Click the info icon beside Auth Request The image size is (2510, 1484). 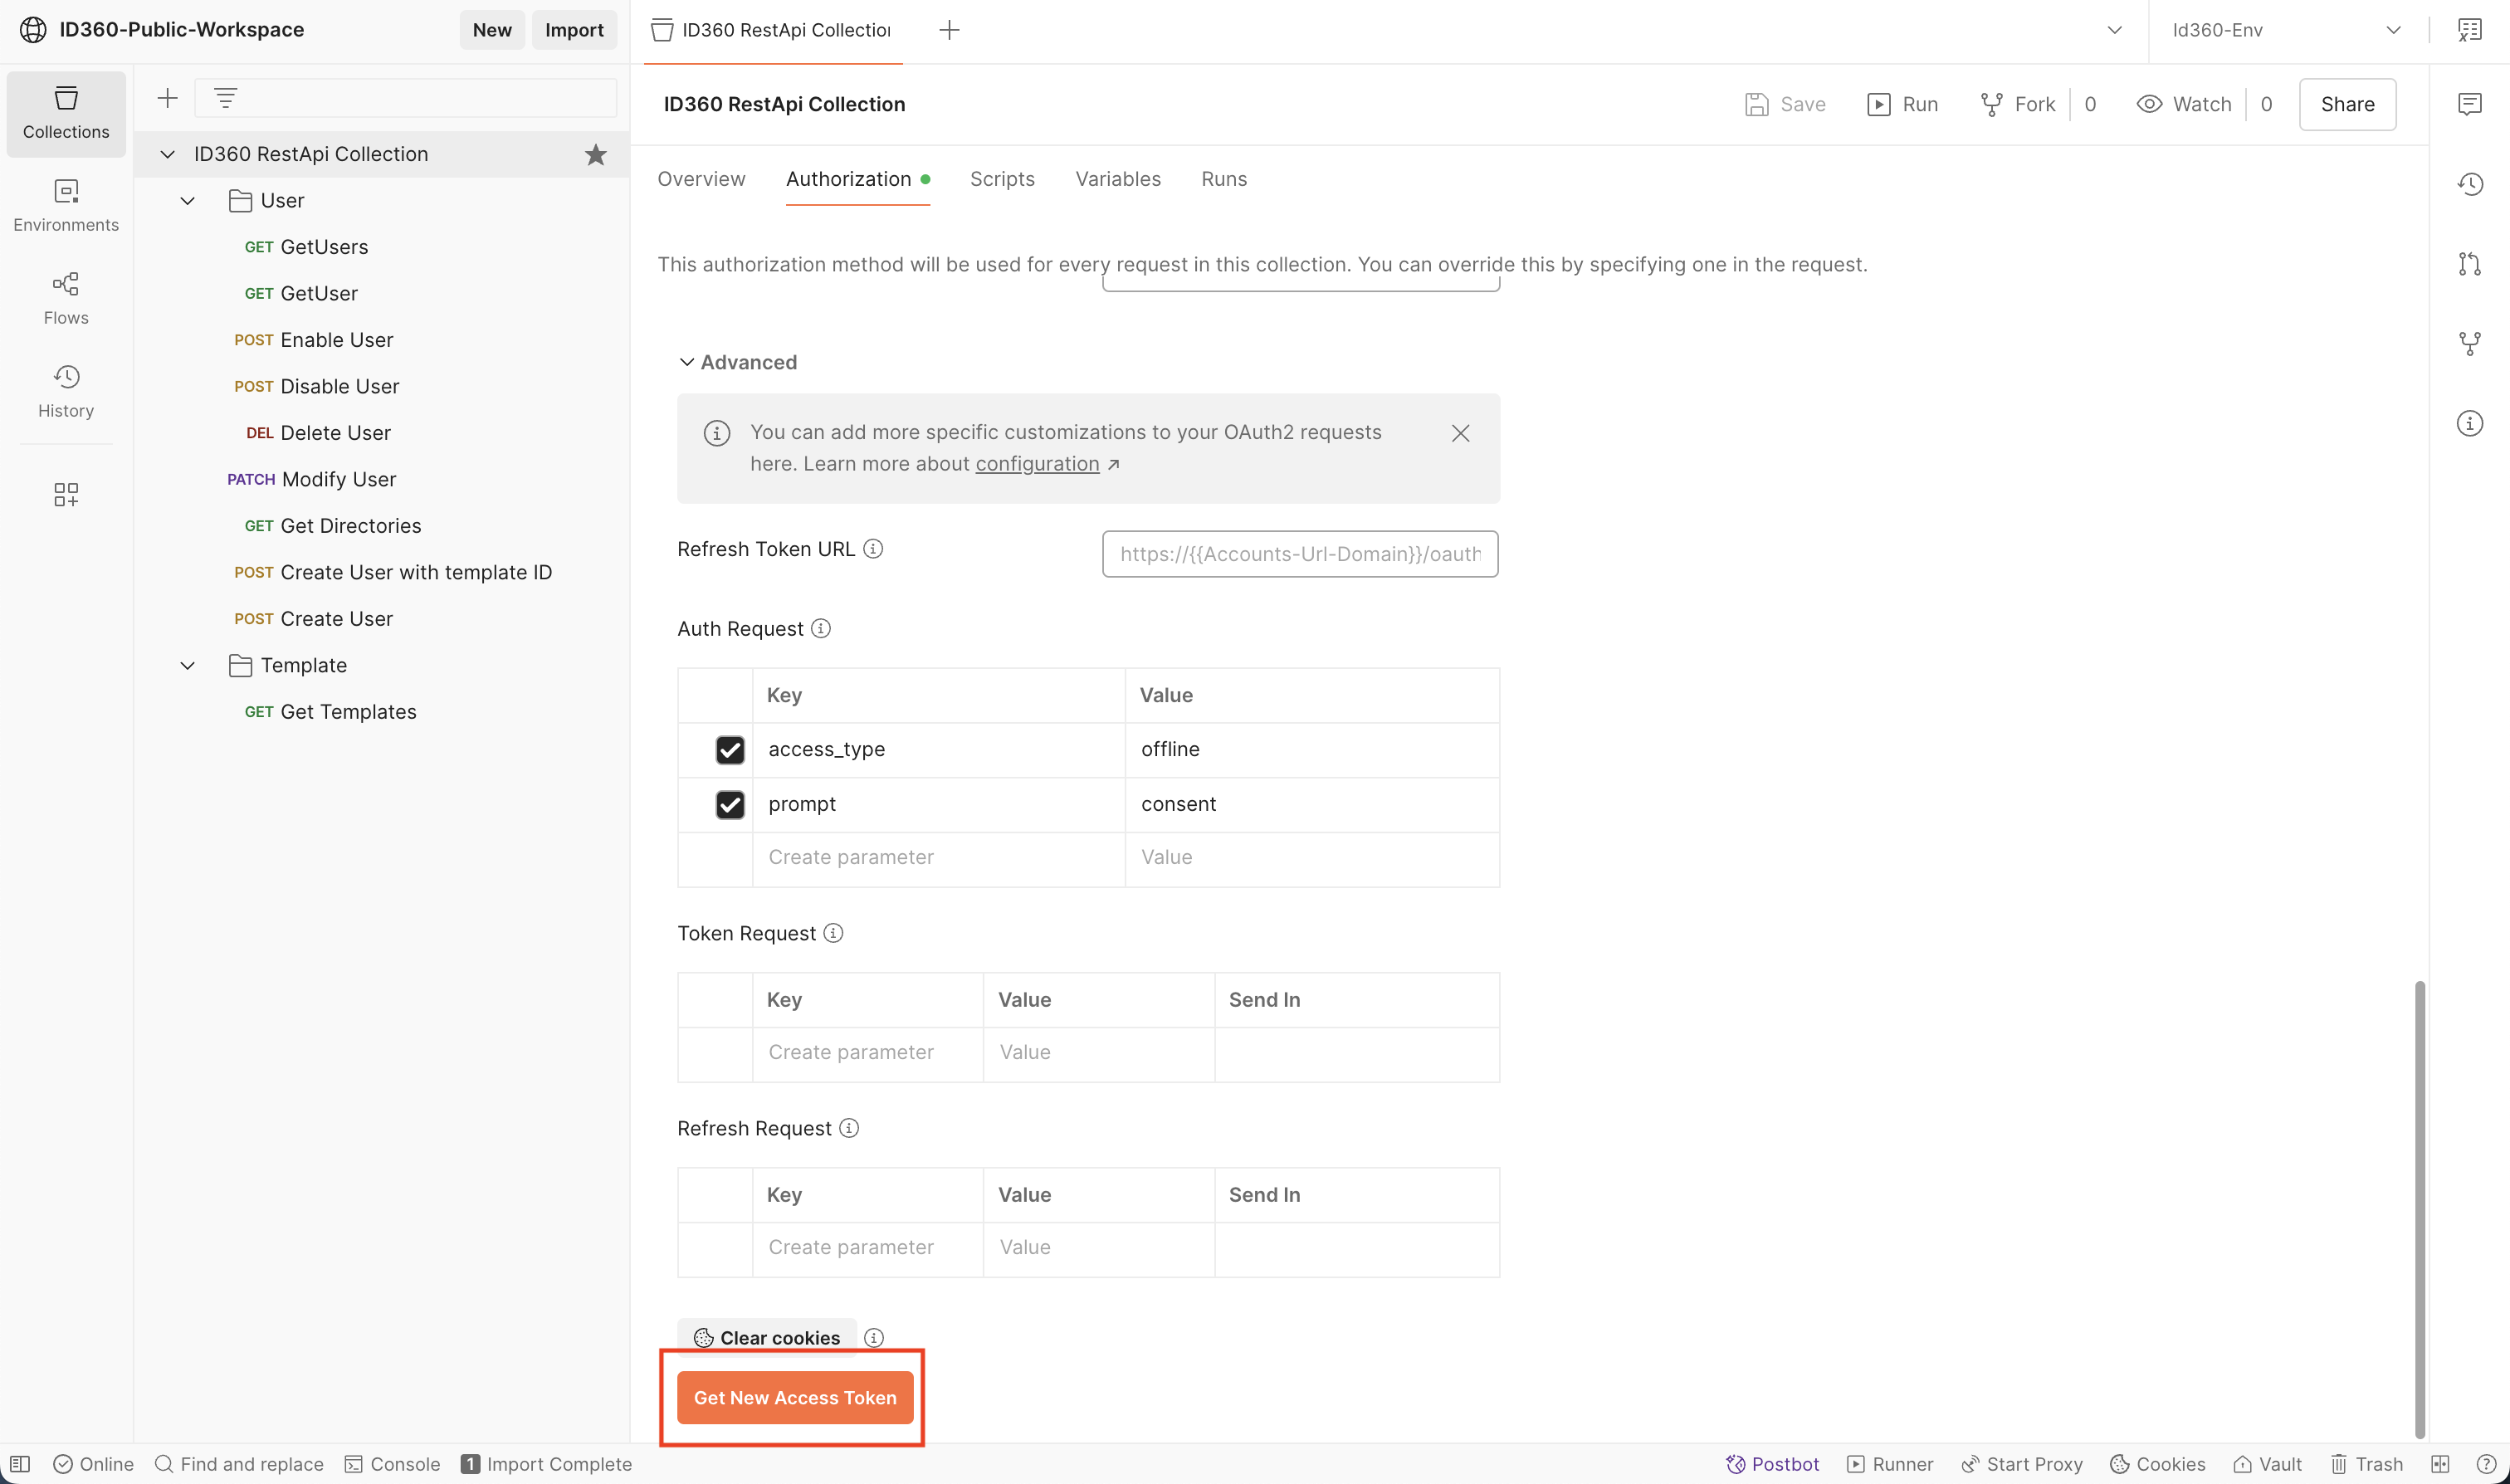tap(821, 628)
